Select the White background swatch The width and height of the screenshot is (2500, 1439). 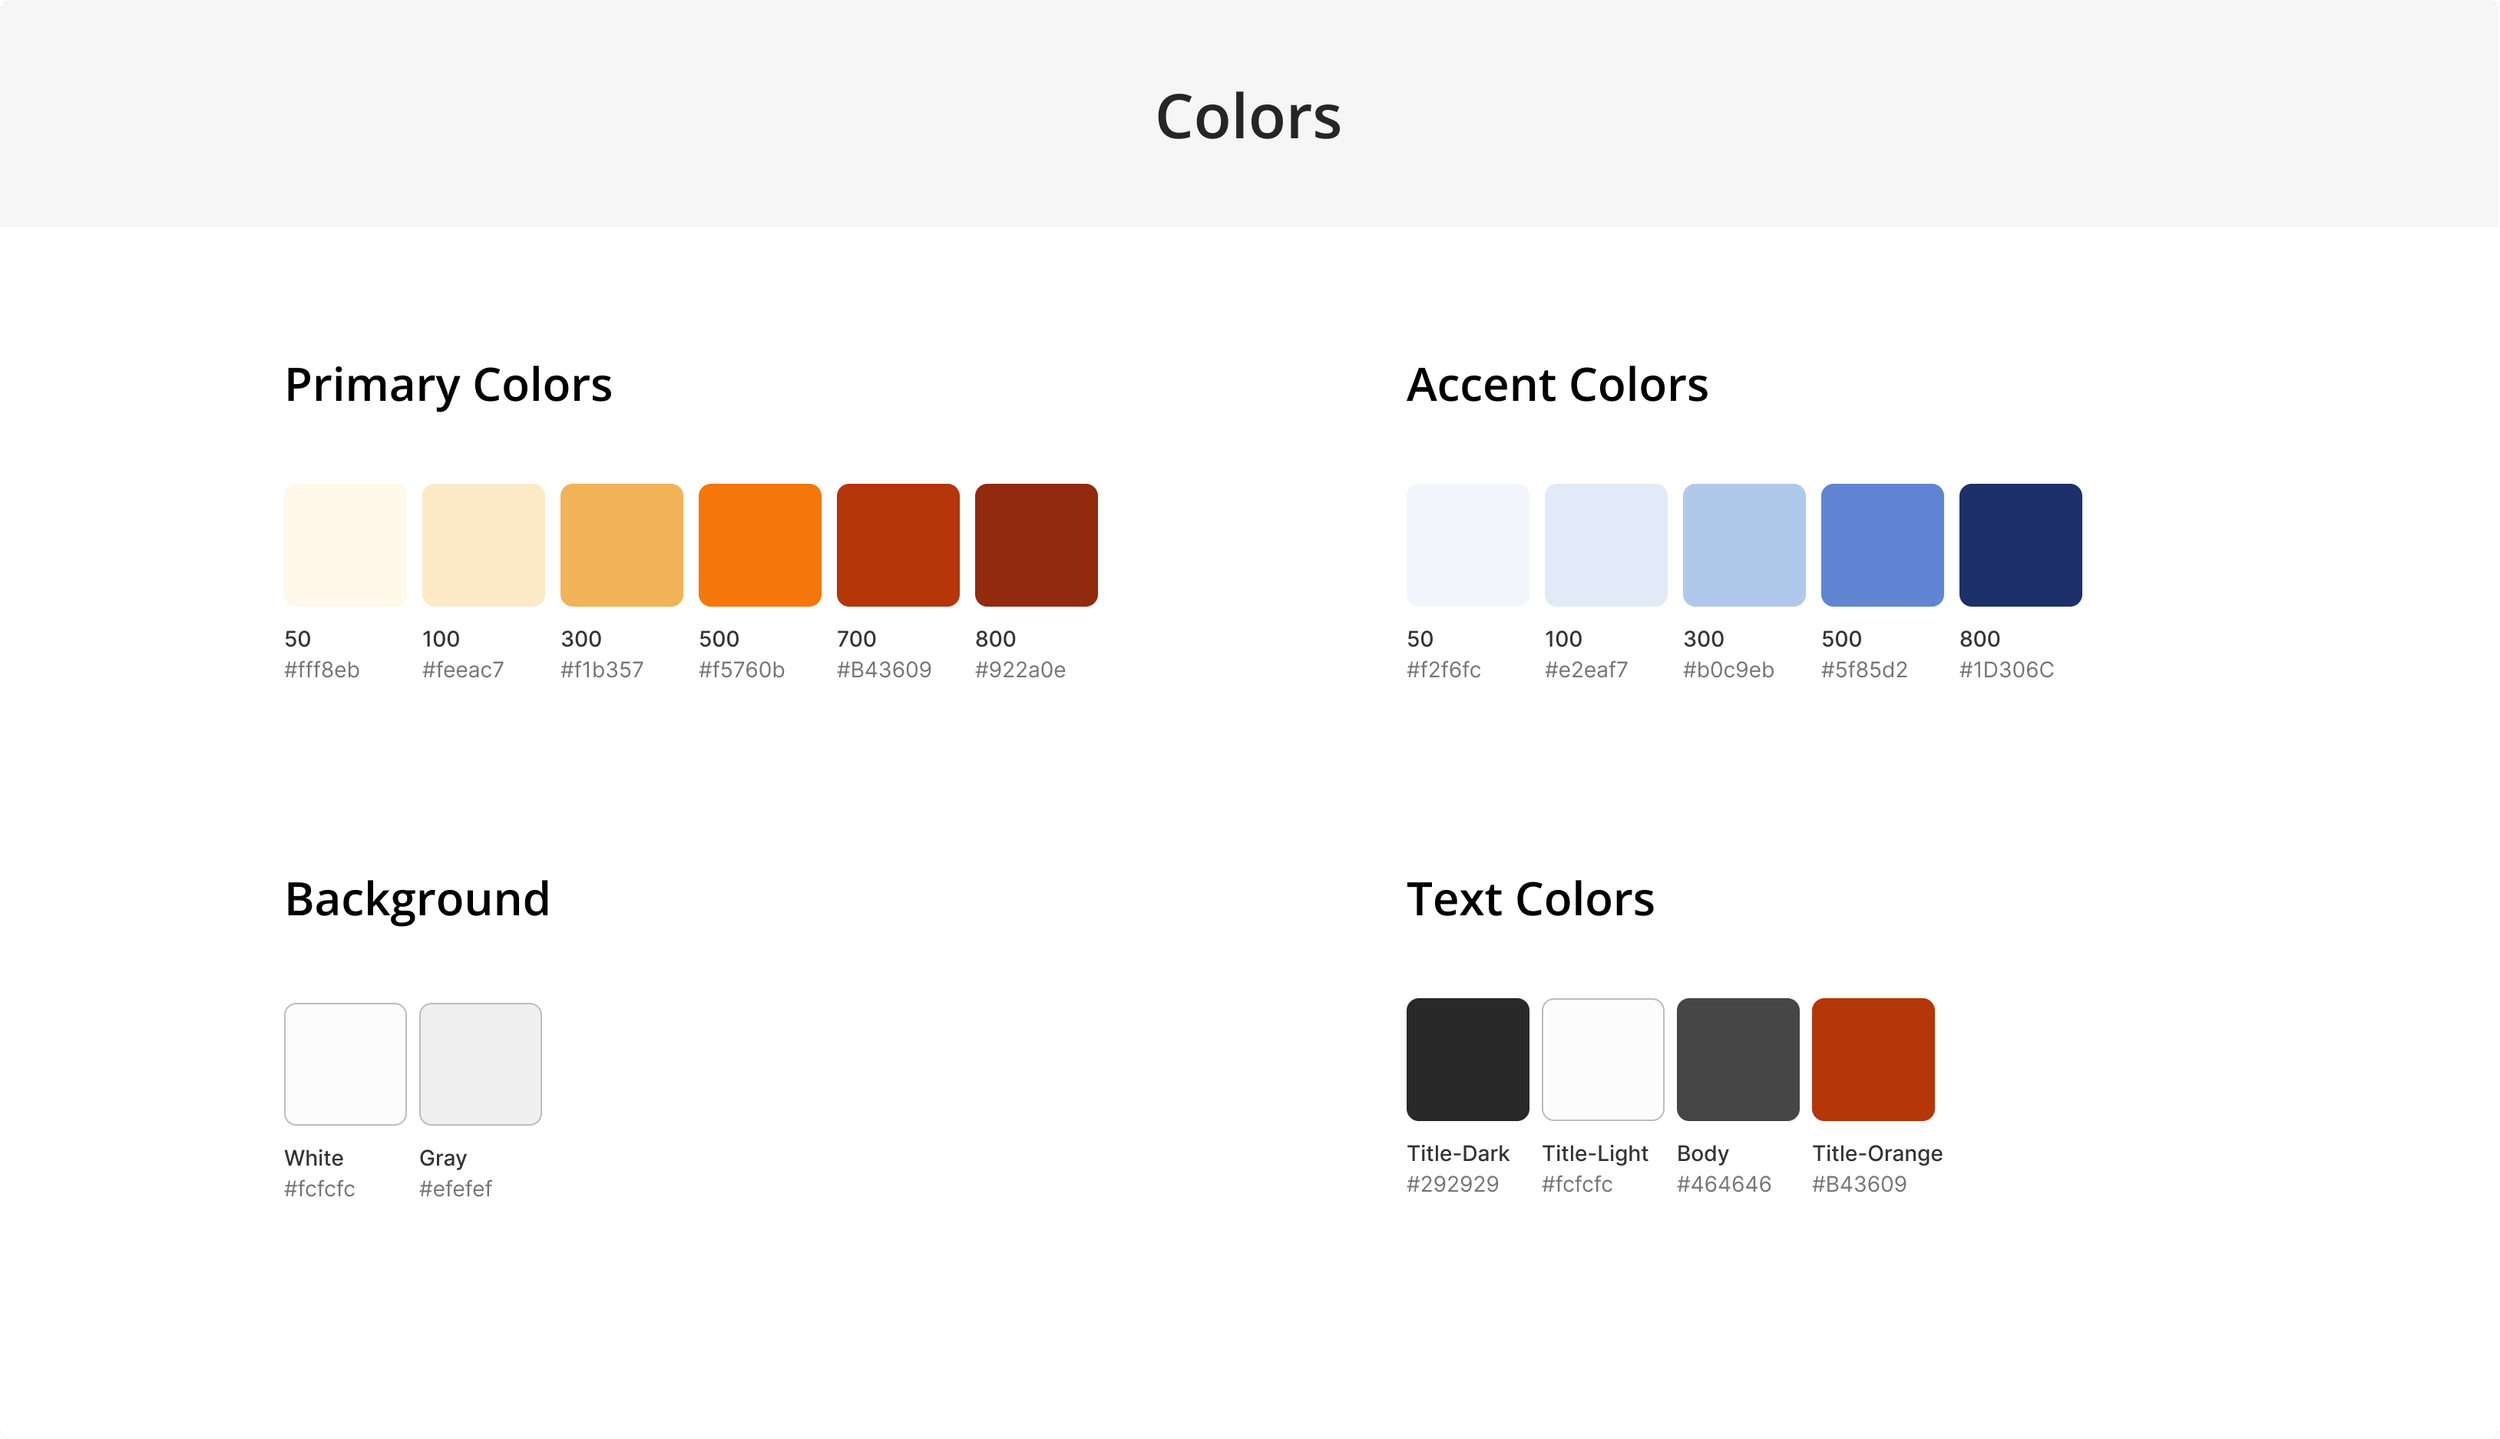click(x=345, y=1064)
